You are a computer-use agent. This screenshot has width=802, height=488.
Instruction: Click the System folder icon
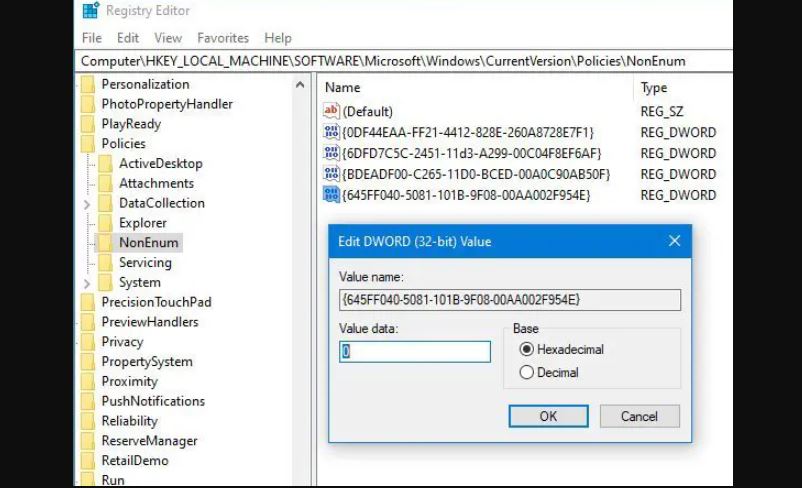pyautogui.click(x=105, y=282)
